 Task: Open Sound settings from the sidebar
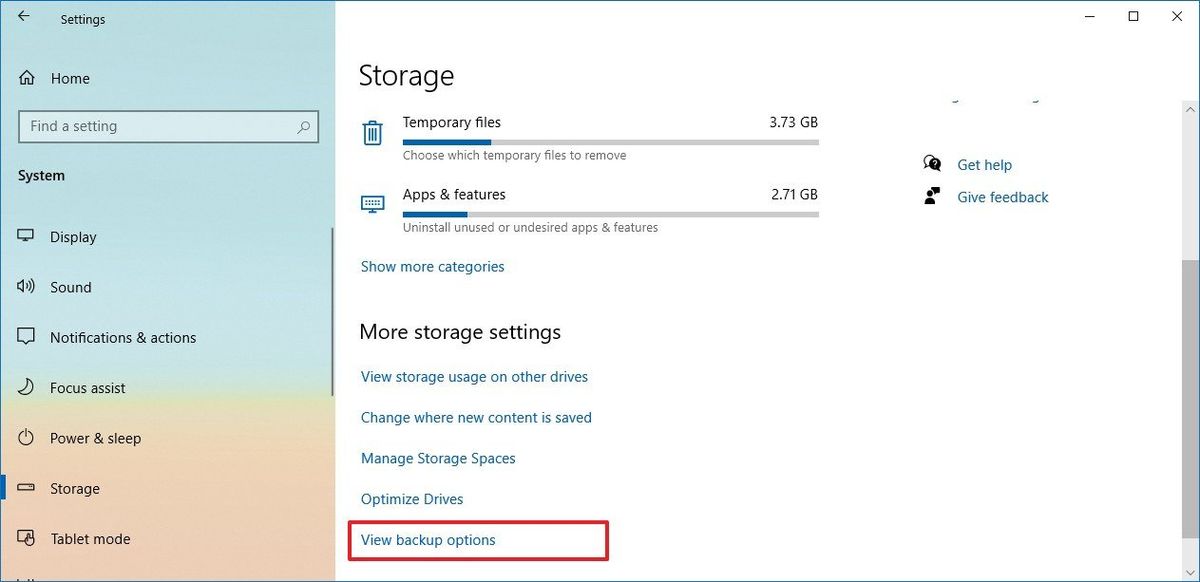click(25, 287)
